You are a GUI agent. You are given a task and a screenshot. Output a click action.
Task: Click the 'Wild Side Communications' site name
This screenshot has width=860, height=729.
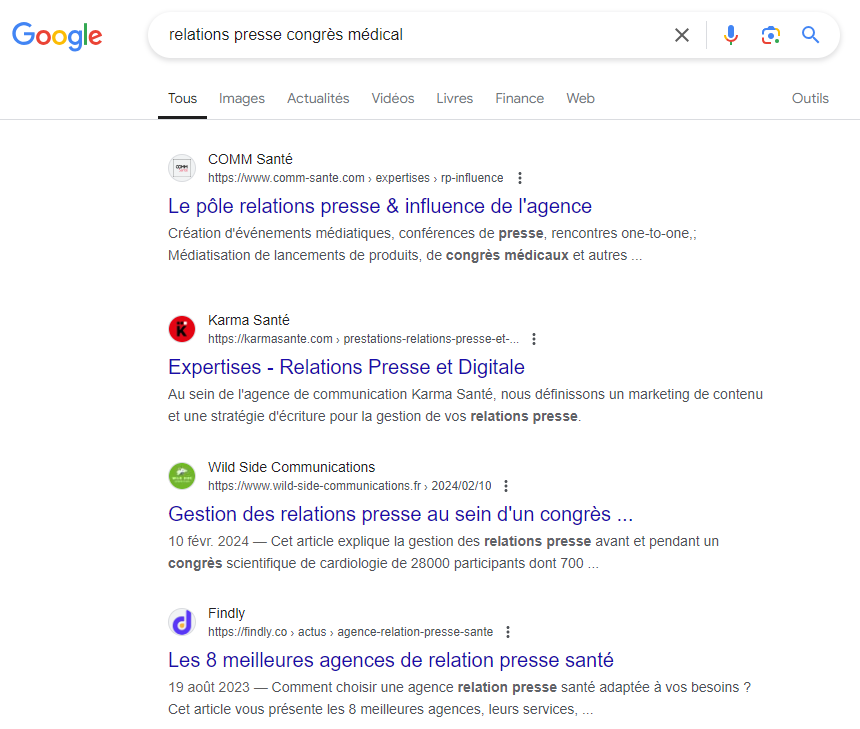(x=291, y=467)
